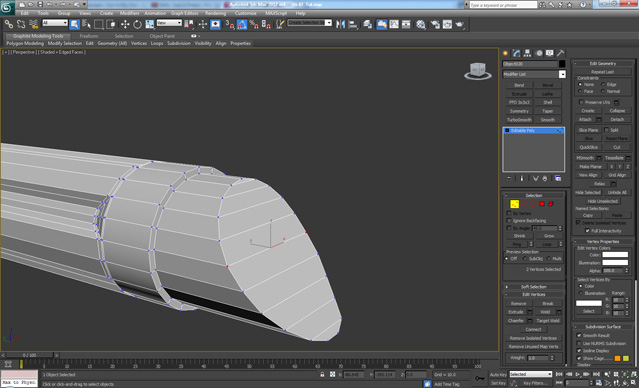639x388 pixels.
Task: Activate the Select and Scale tool
Action: point(150,24)
